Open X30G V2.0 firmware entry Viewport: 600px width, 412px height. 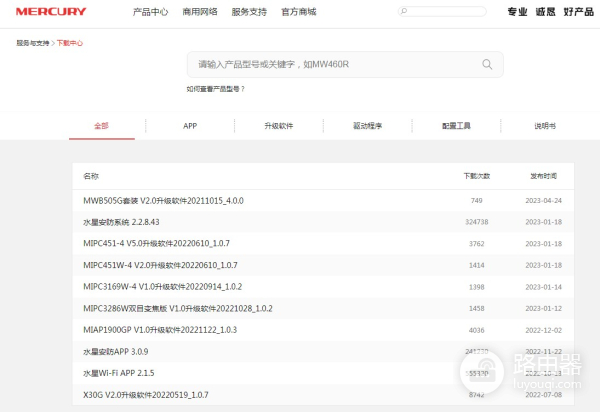(x=146, y=395)
